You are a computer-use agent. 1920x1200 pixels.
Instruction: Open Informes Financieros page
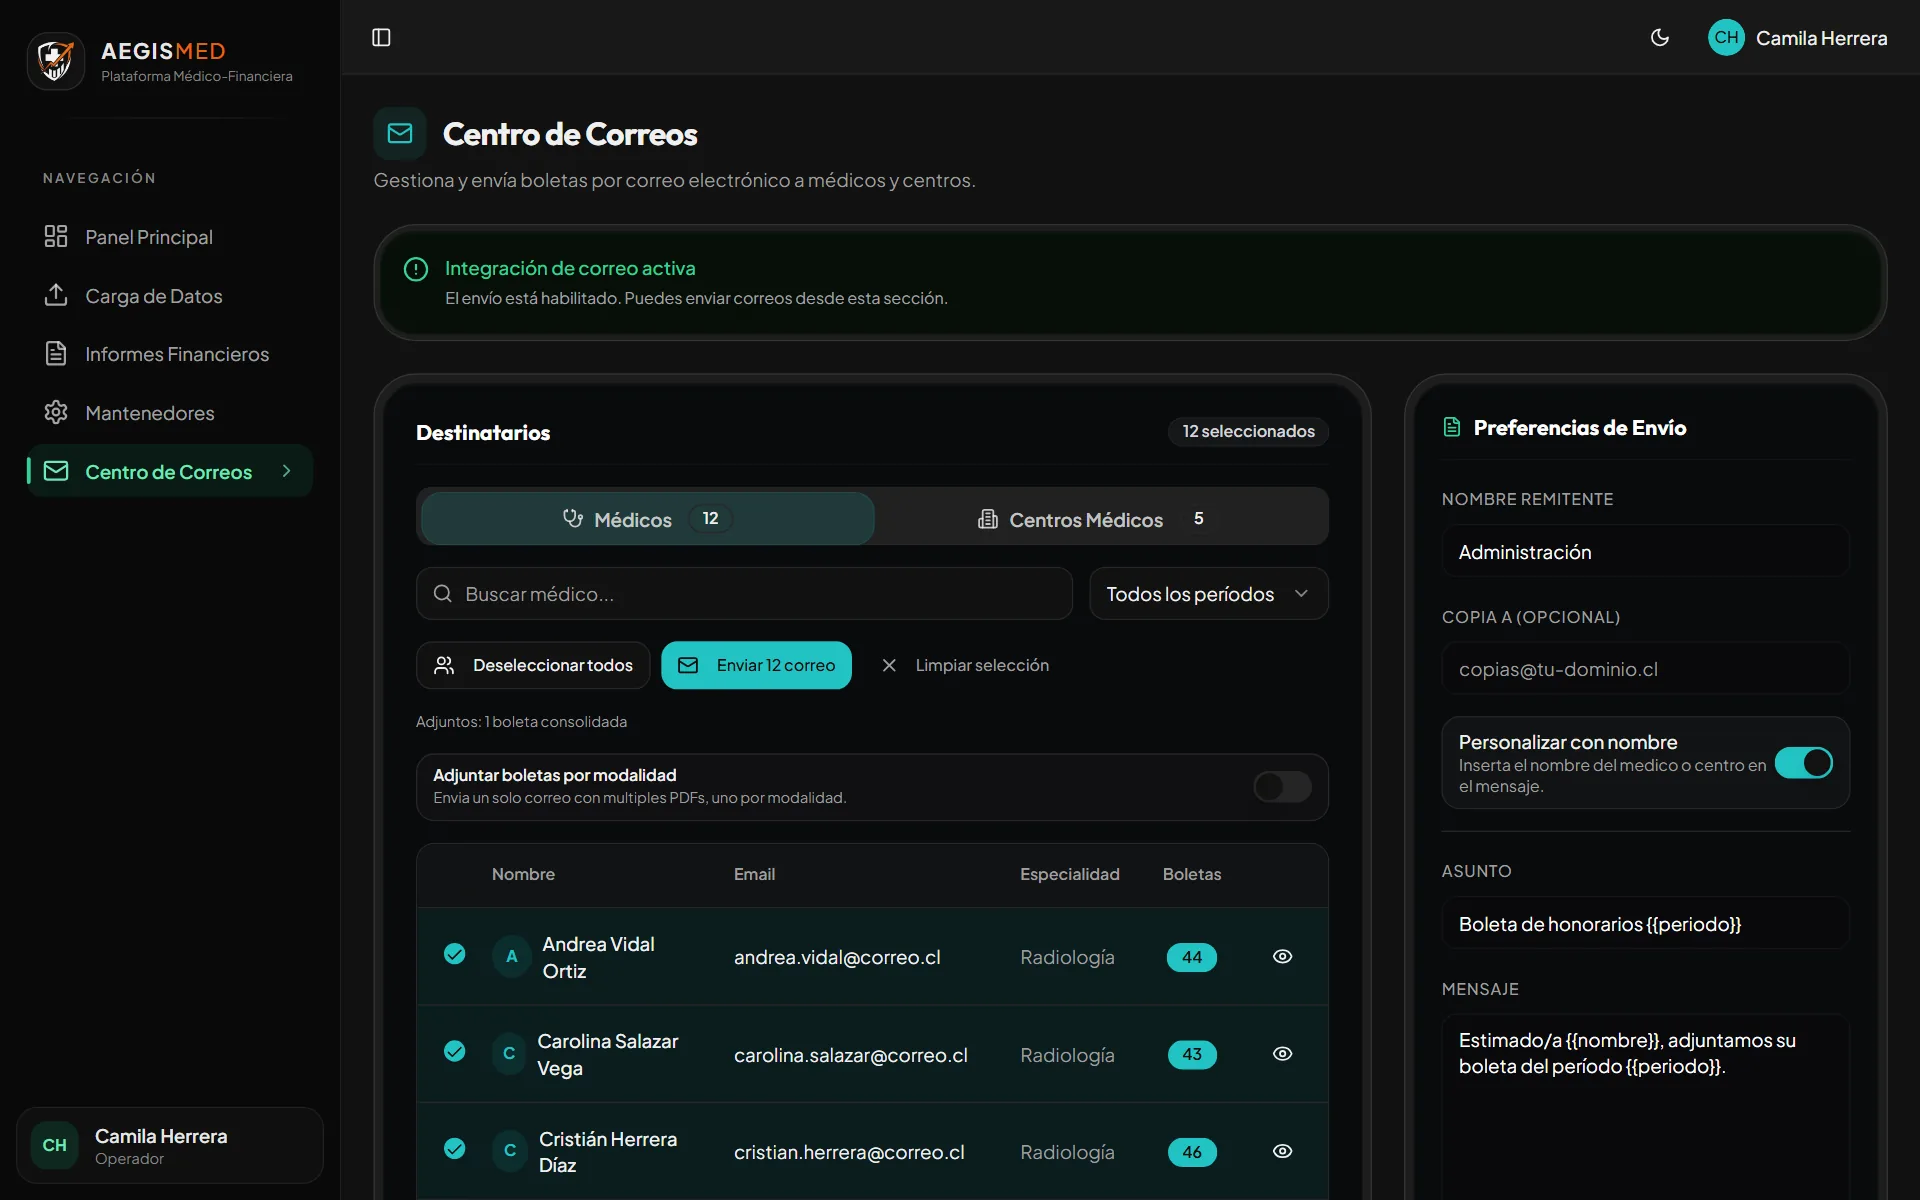170,354
